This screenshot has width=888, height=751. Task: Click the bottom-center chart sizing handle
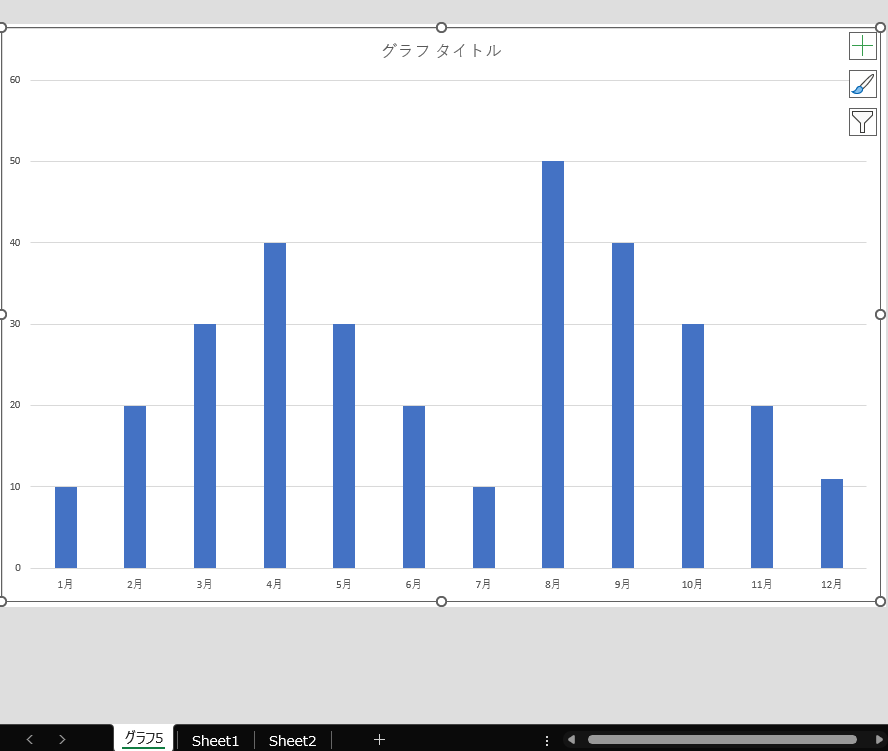pyautogui.click(x=441, y=601)
